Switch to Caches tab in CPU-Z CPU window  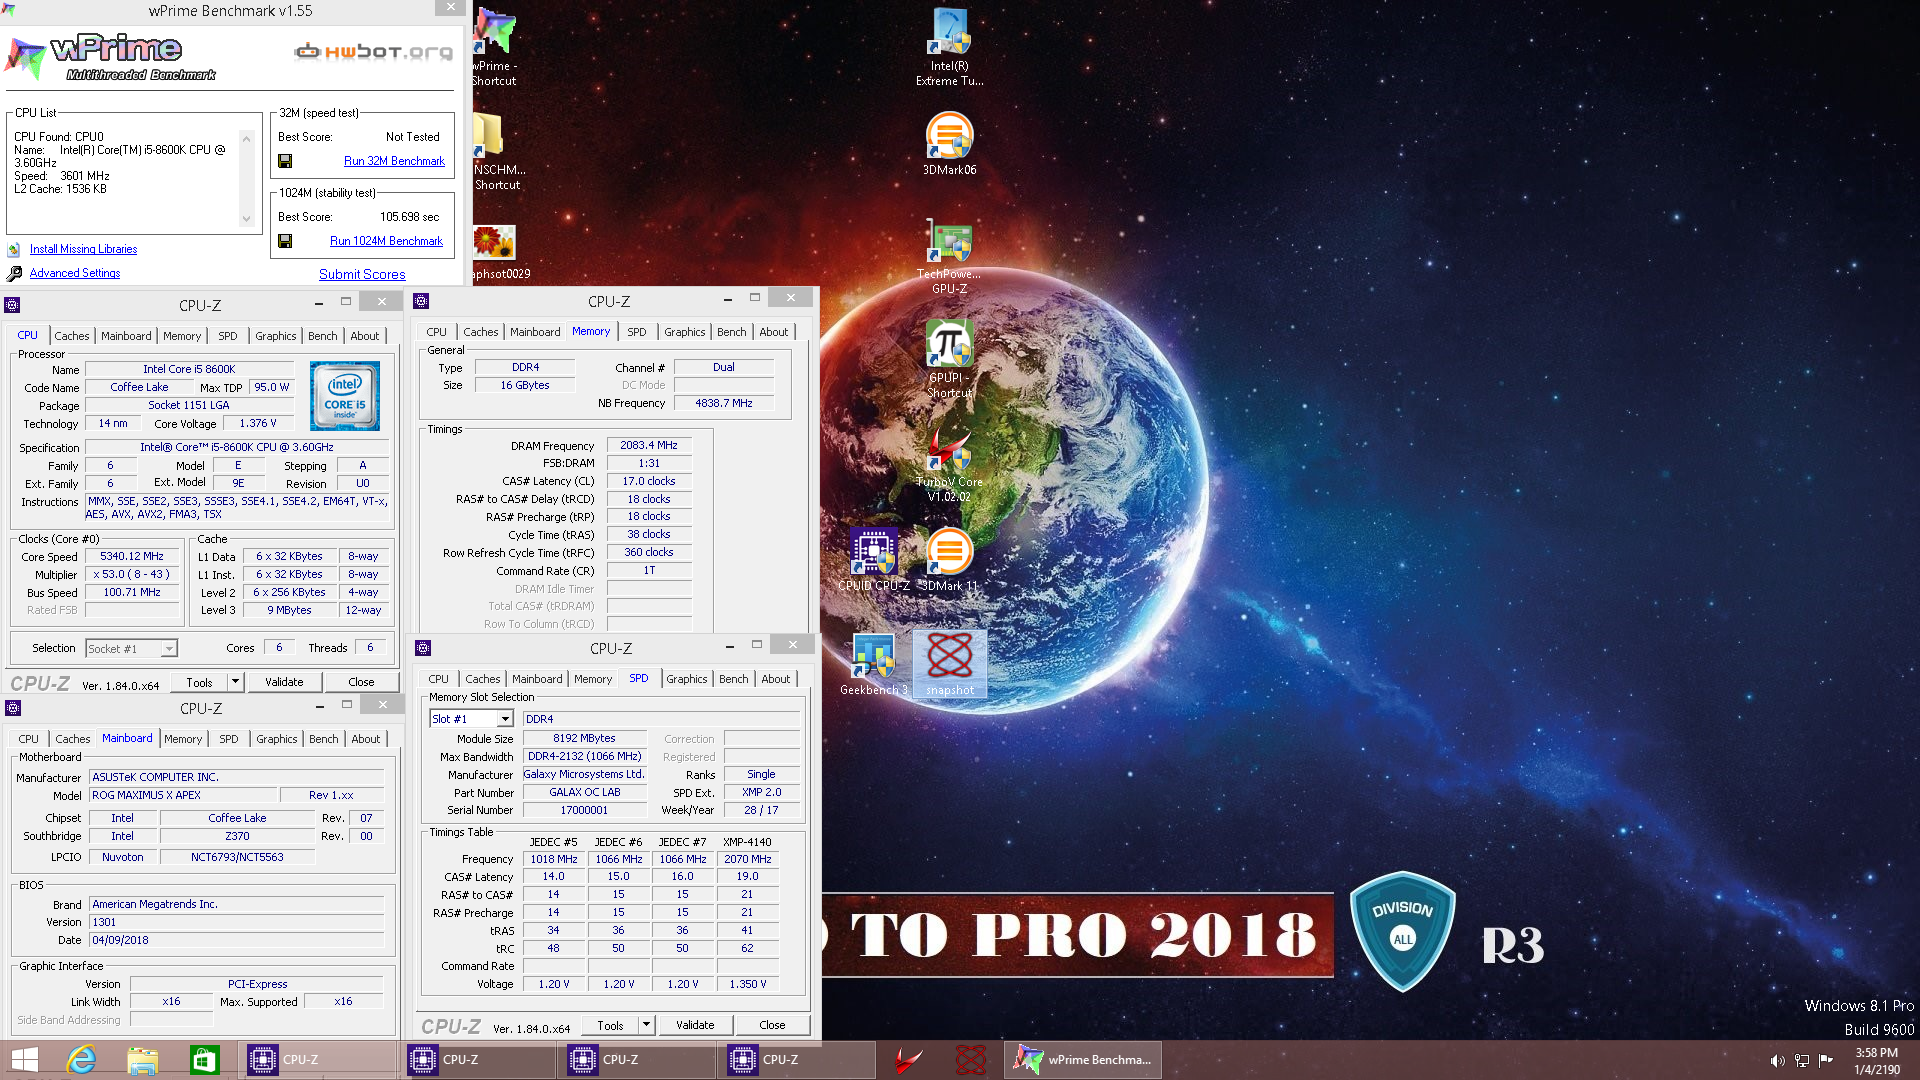tap(72, 336)
